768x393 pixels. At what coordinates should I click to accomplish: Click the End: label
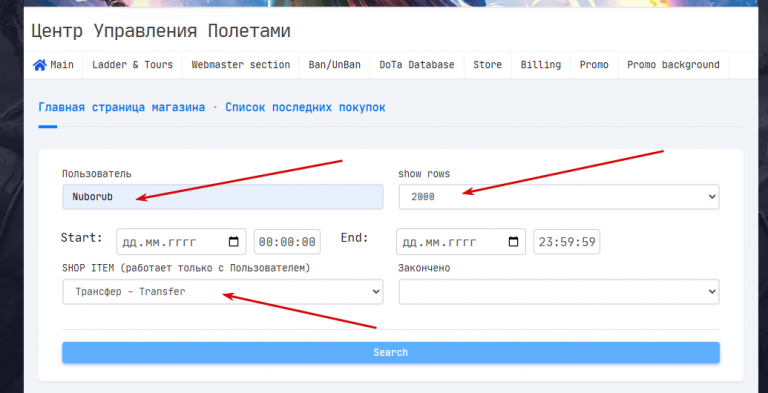point(354,238)
